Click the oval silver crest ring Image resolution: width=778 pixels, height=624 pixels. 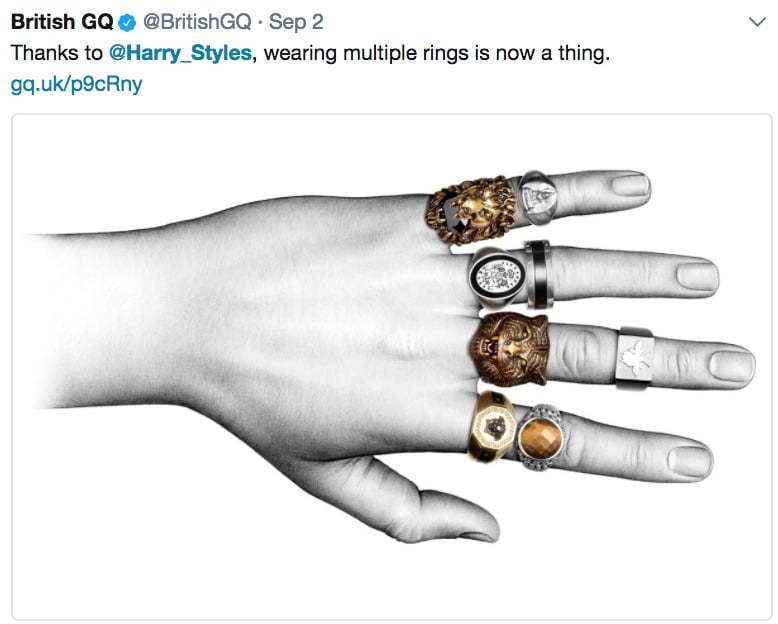(498, 276)
